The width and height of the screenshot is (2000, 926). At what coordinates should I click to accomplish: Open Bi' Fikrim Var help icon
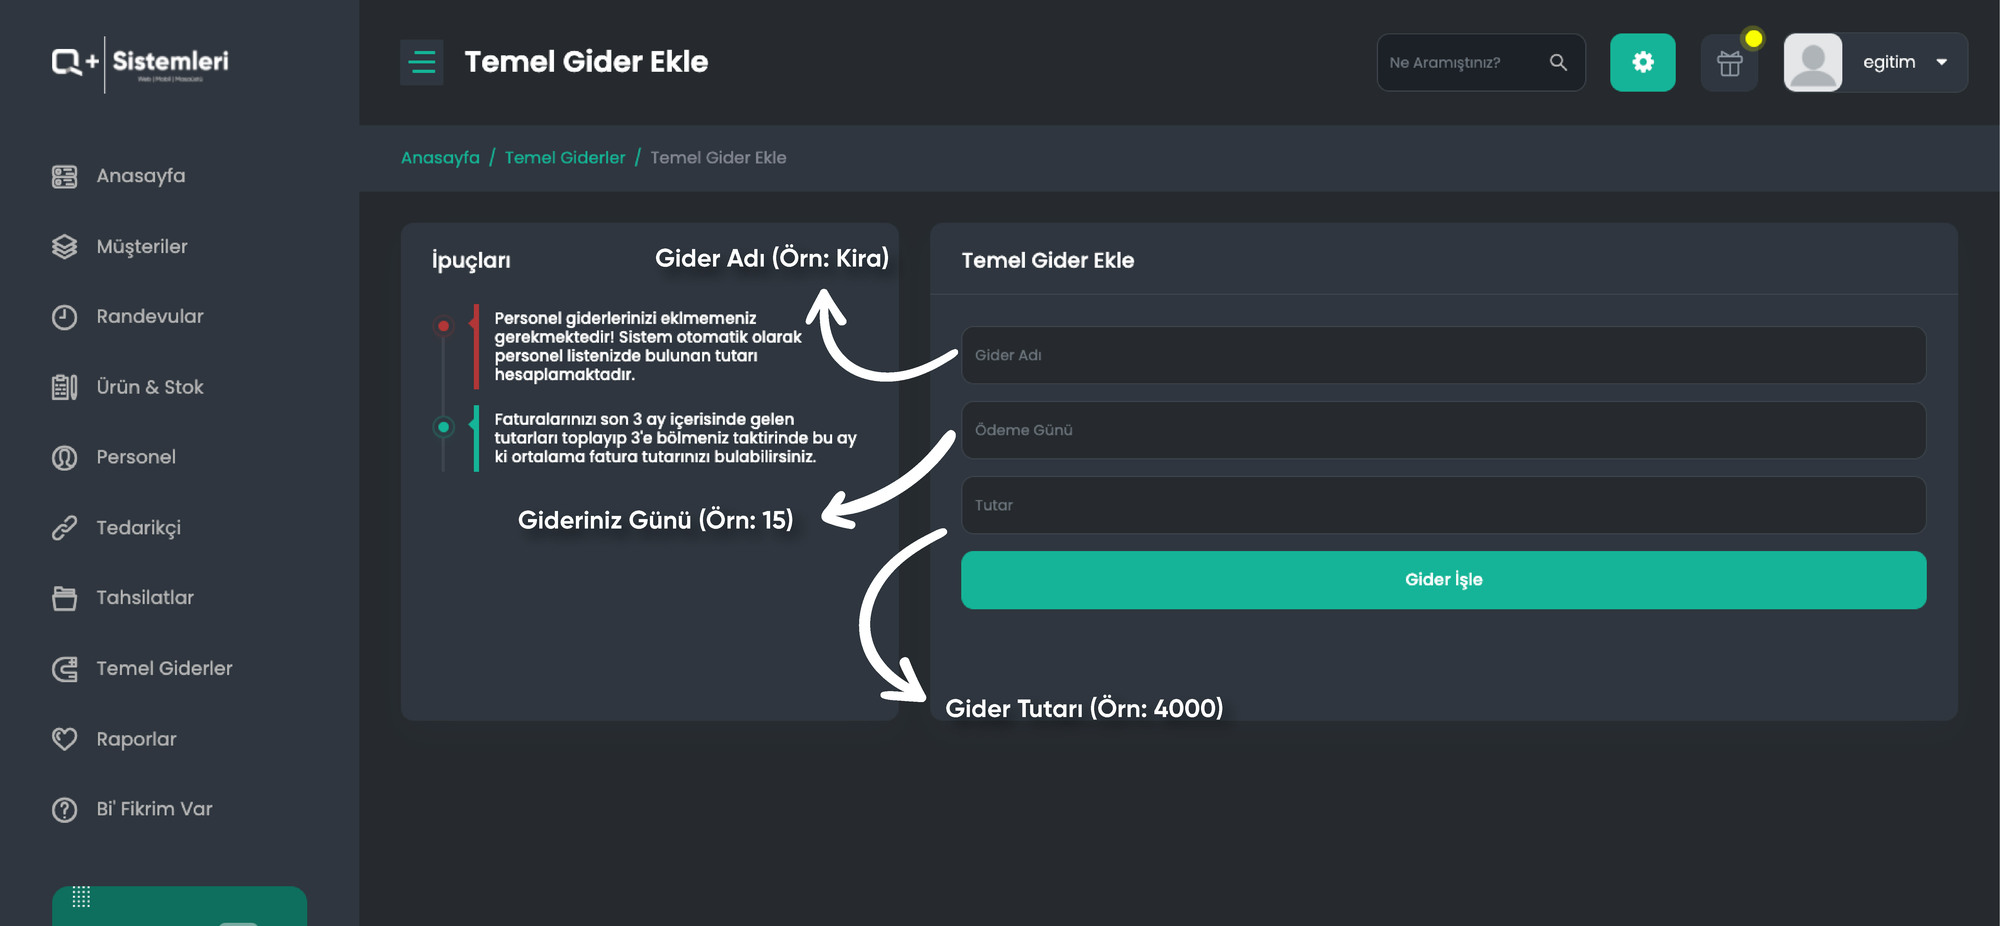(64, 810)
